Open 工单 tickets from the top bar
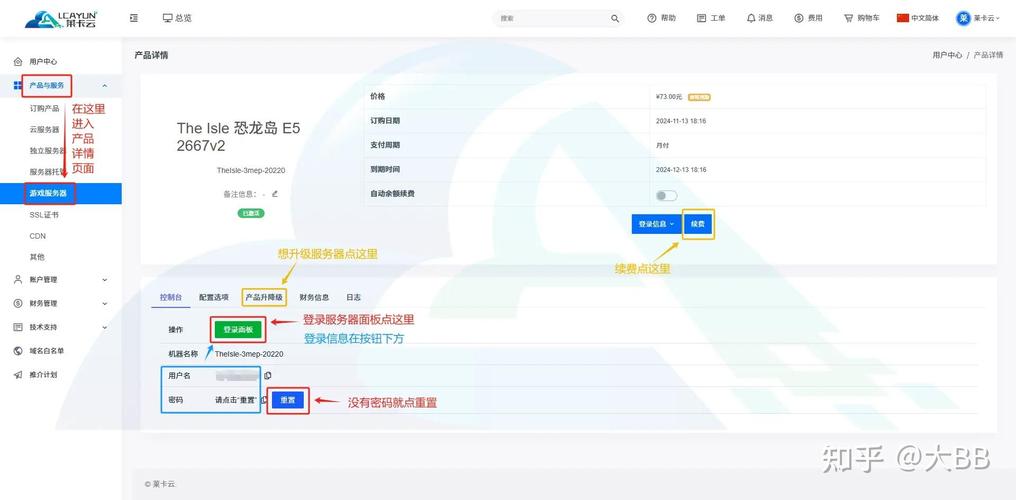This screenshot has height=500, width=1016. pos(711,18)
